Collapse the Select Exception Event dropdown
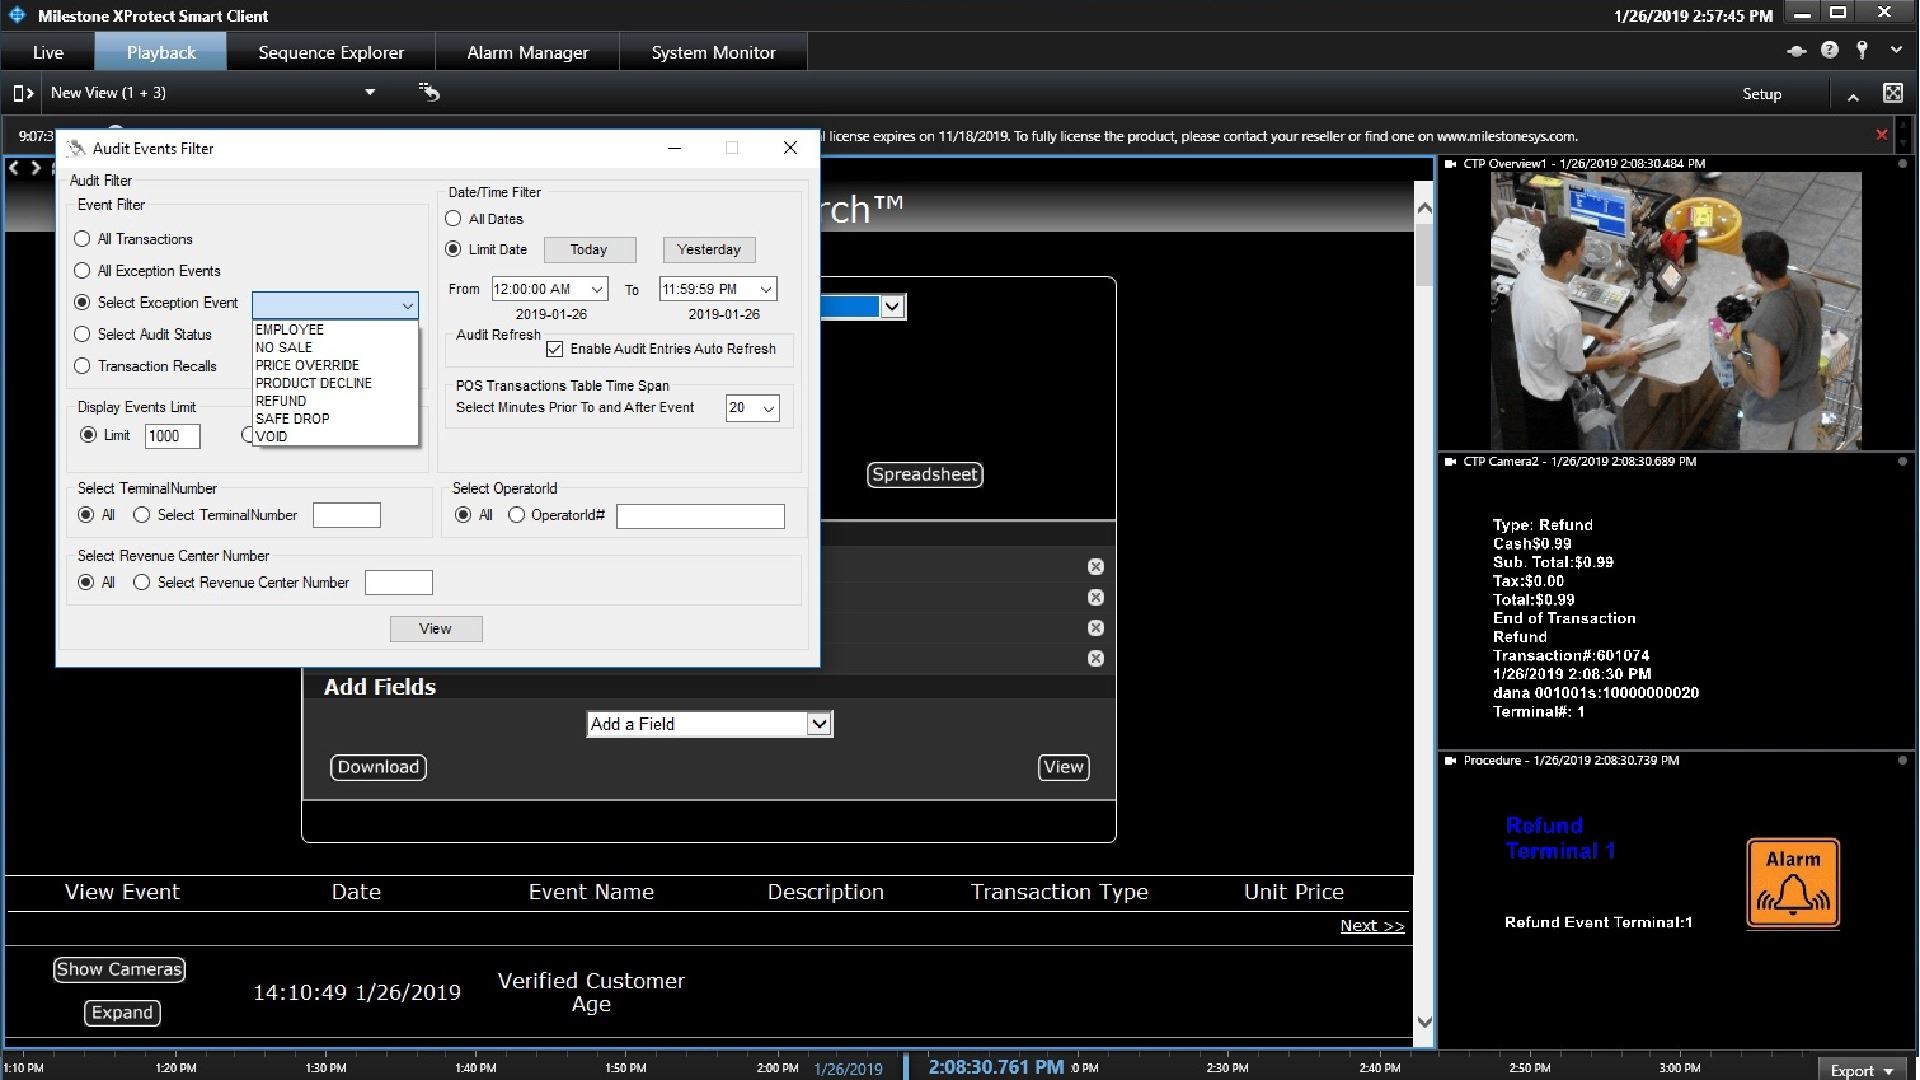This screenshot has height=1080, width=1920. (407, 306)
